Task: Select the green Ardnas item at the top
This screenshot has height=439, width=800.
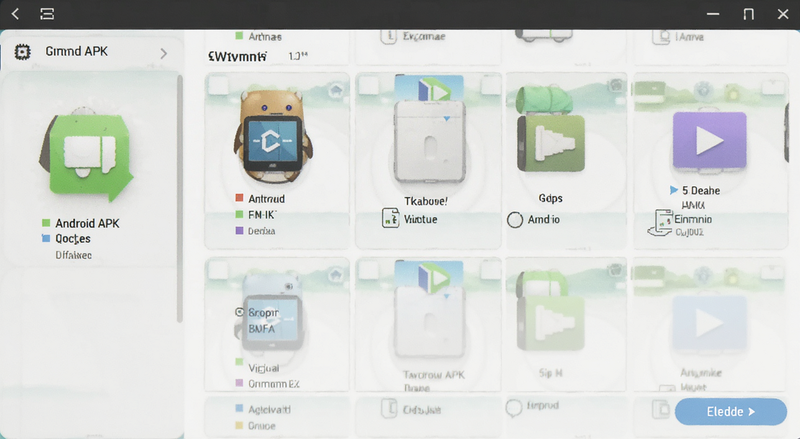Action: [x=258, y=37]
